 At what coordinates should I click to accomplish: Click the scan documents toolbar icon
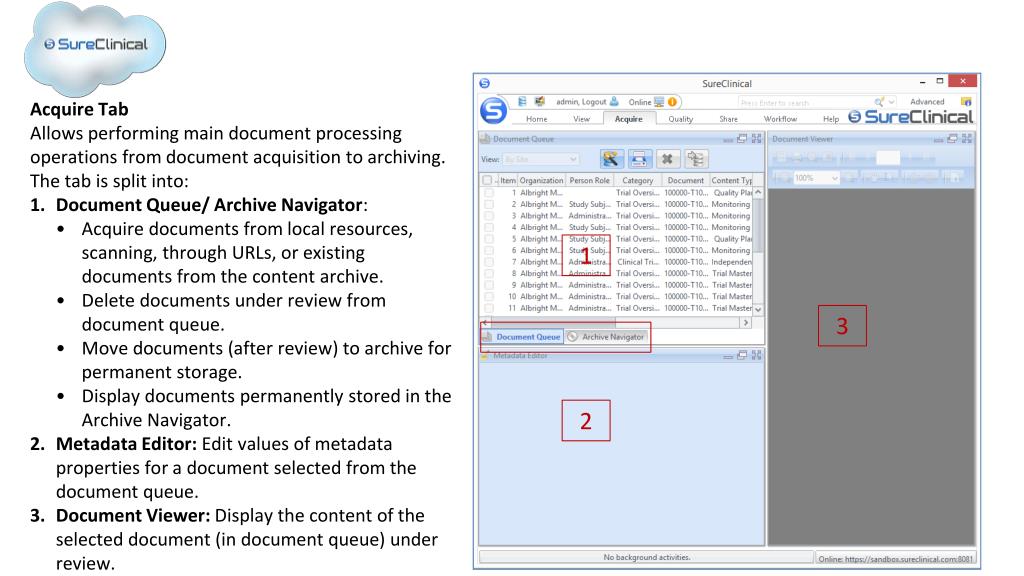pos(639,159)
